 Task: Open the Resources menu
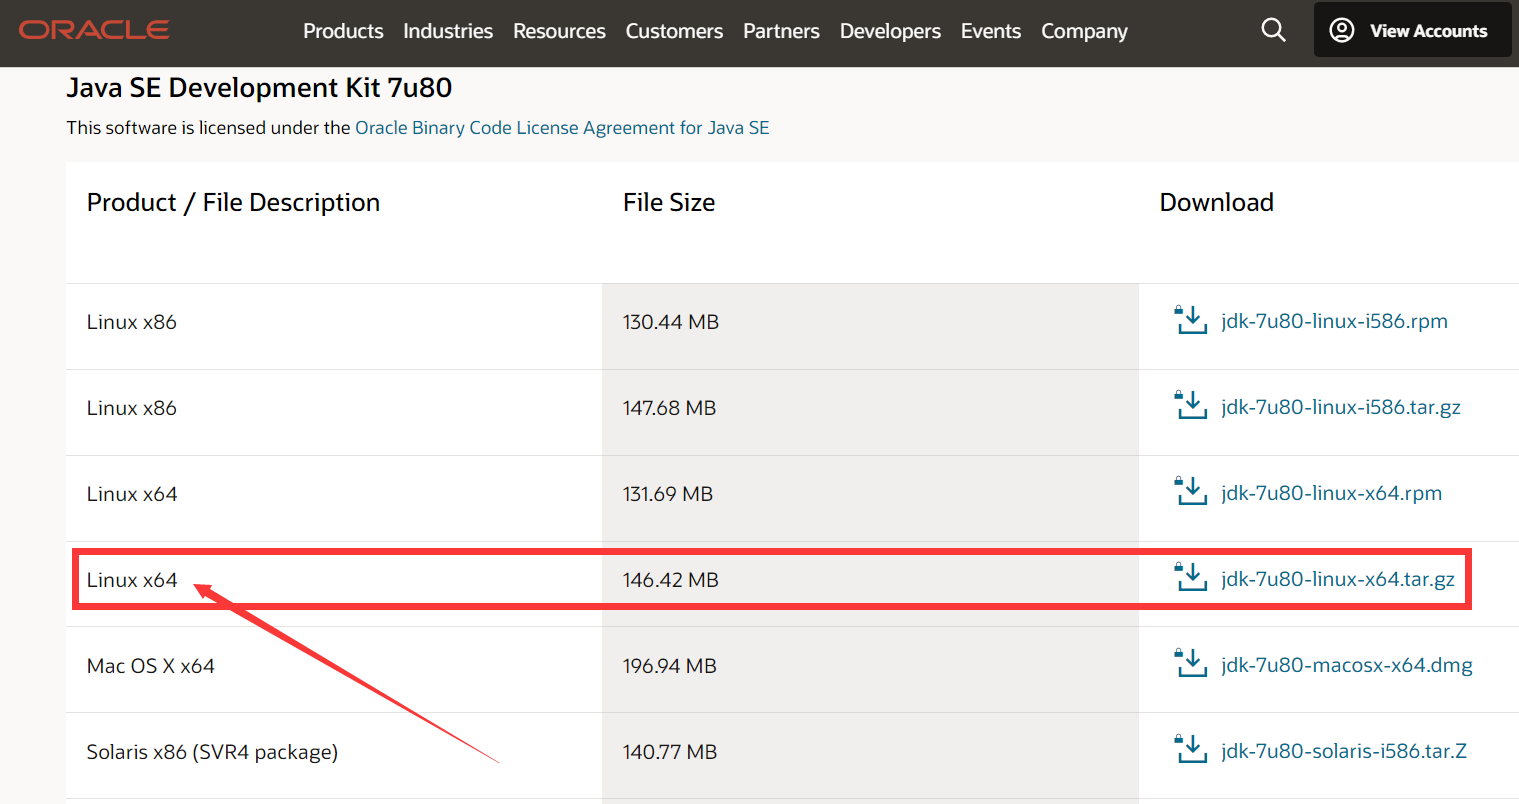559,31
